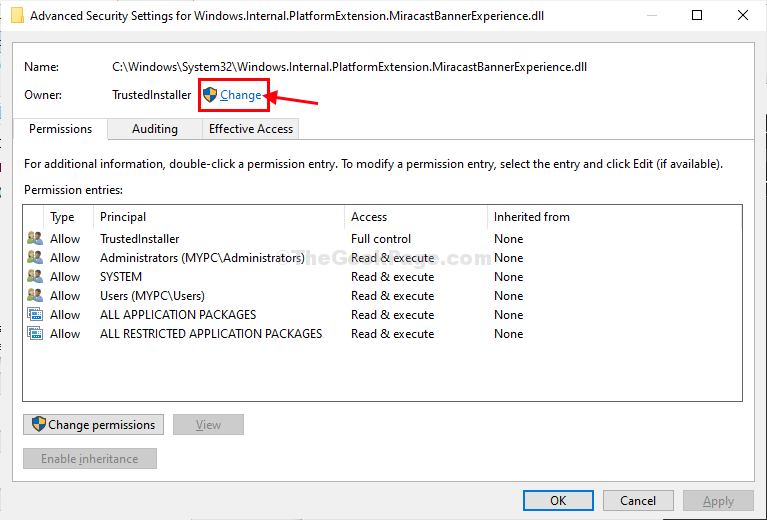
Task: Click the greyed View button
Action: (208, 425)
